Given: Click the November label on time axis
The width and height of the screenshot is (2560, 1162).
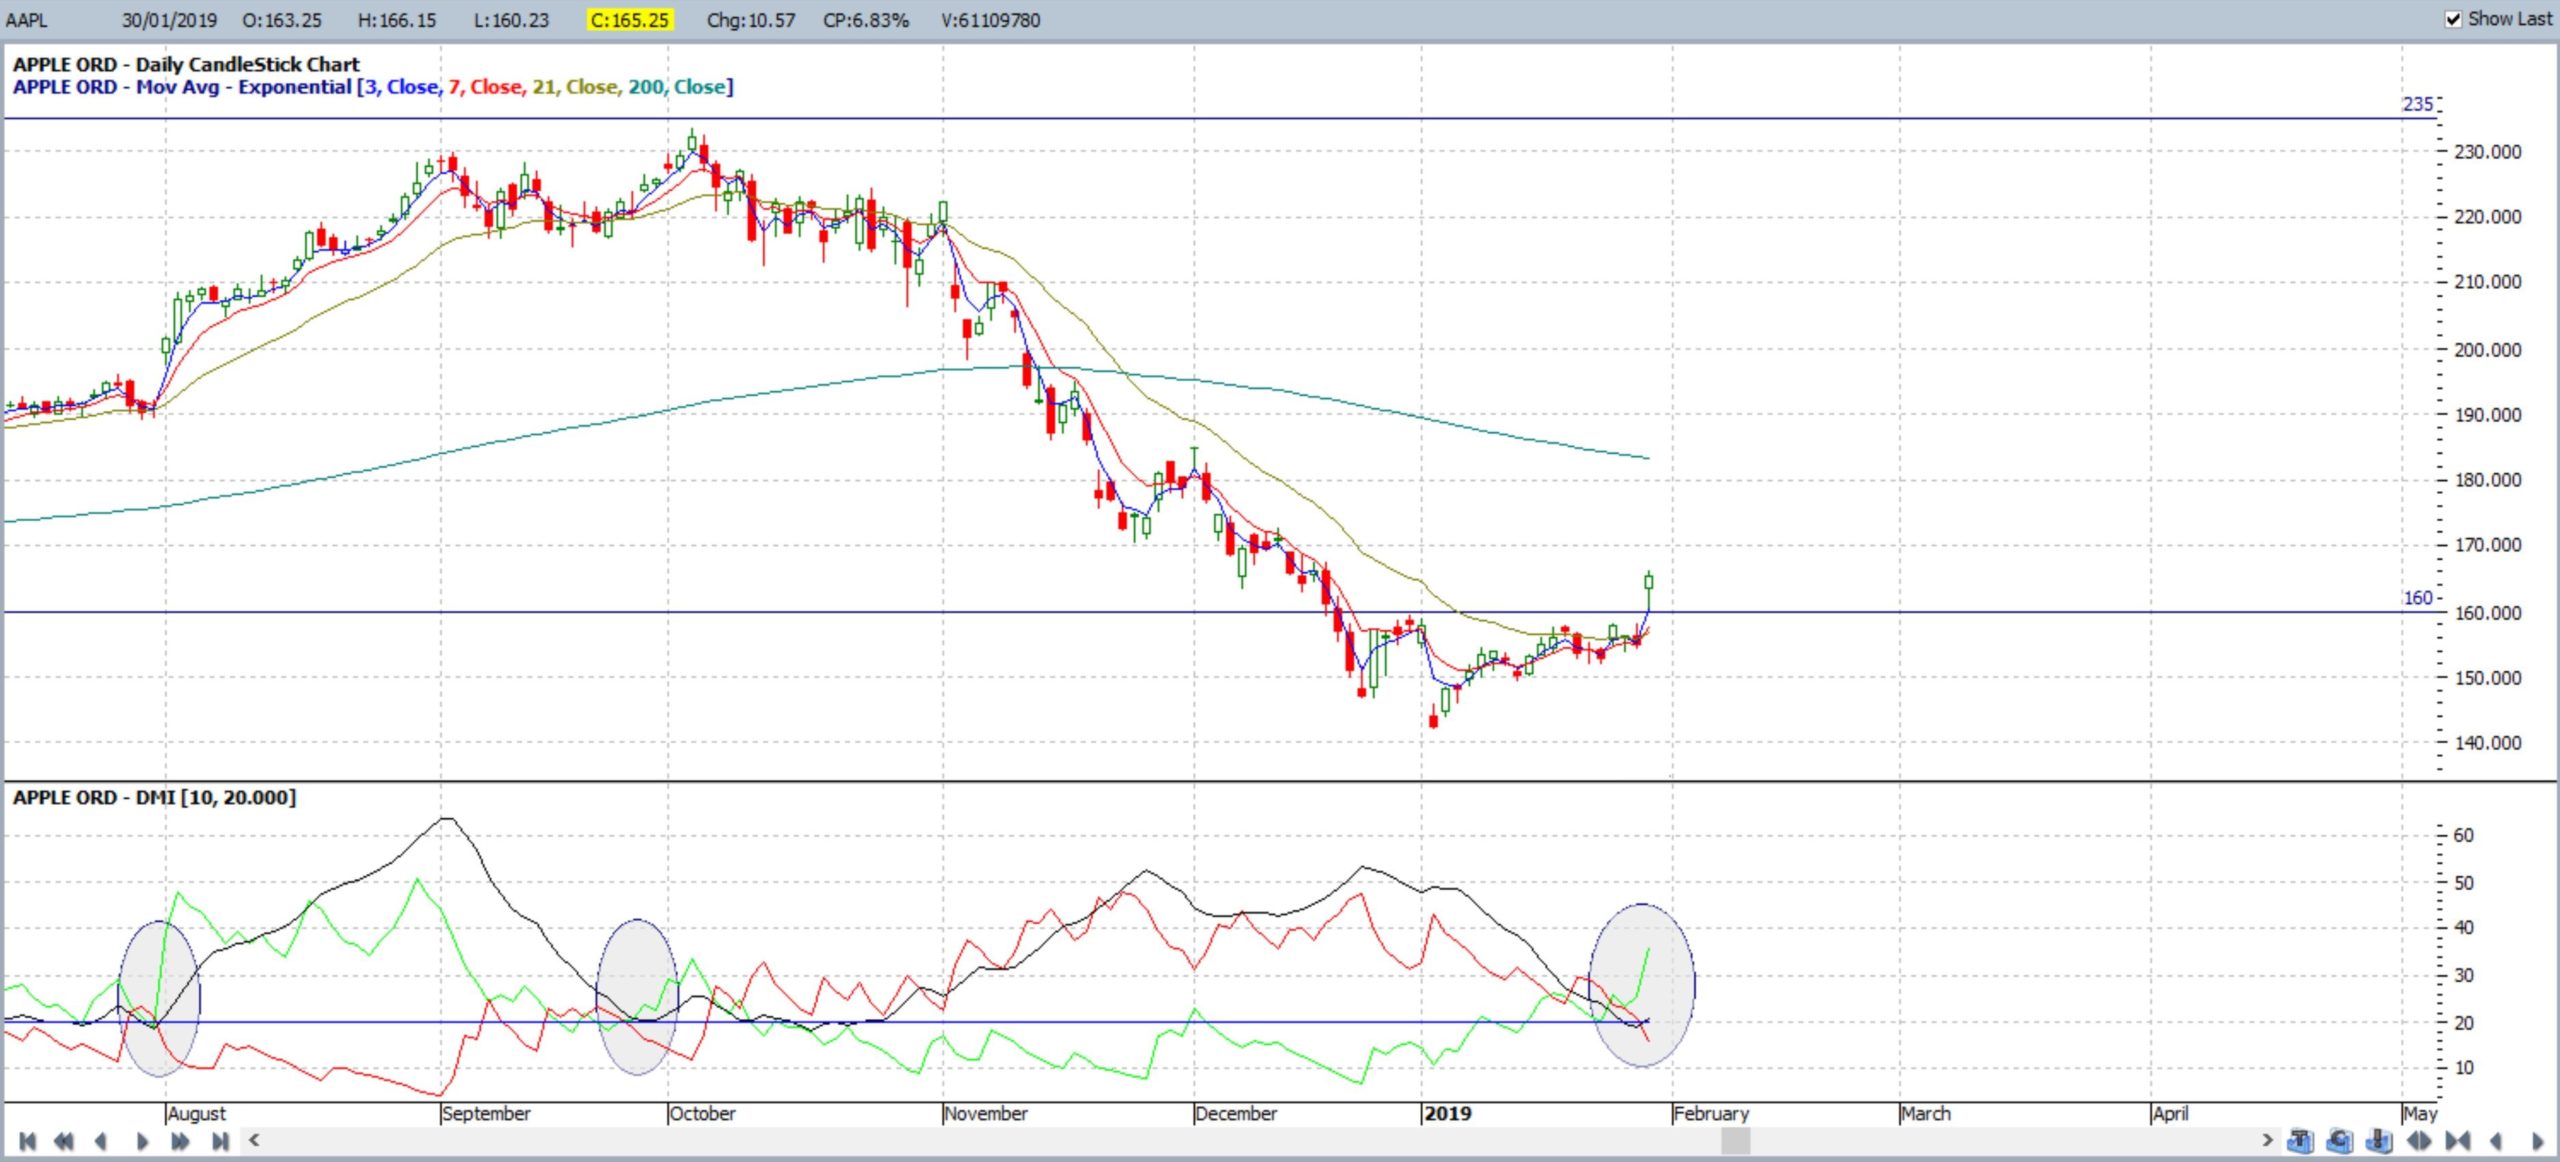Looking at the screenshot, I should [986, 1113].
